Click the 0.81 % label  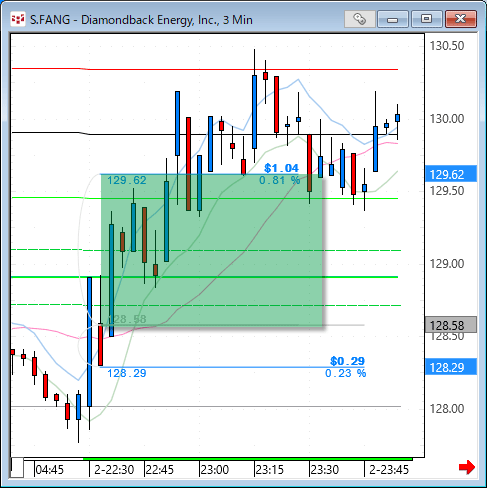point(279,181)
